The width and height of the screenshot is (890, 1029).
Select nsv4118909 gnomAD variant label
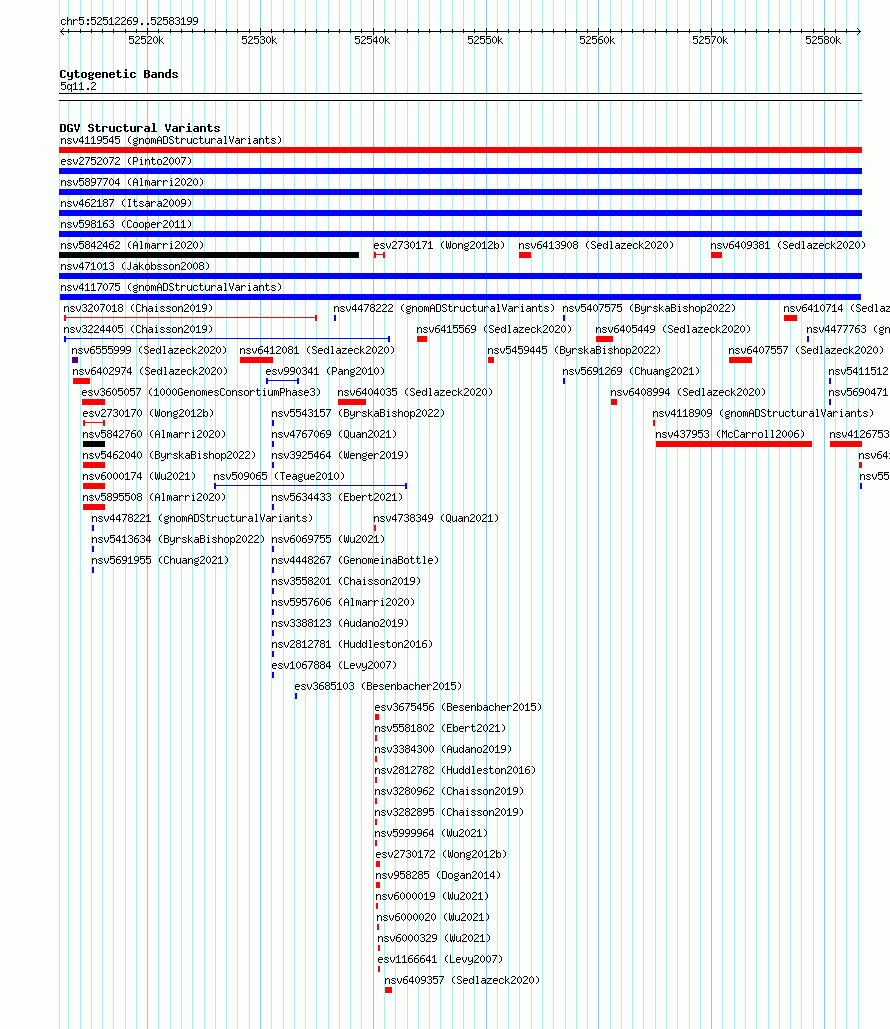point(763,413)
